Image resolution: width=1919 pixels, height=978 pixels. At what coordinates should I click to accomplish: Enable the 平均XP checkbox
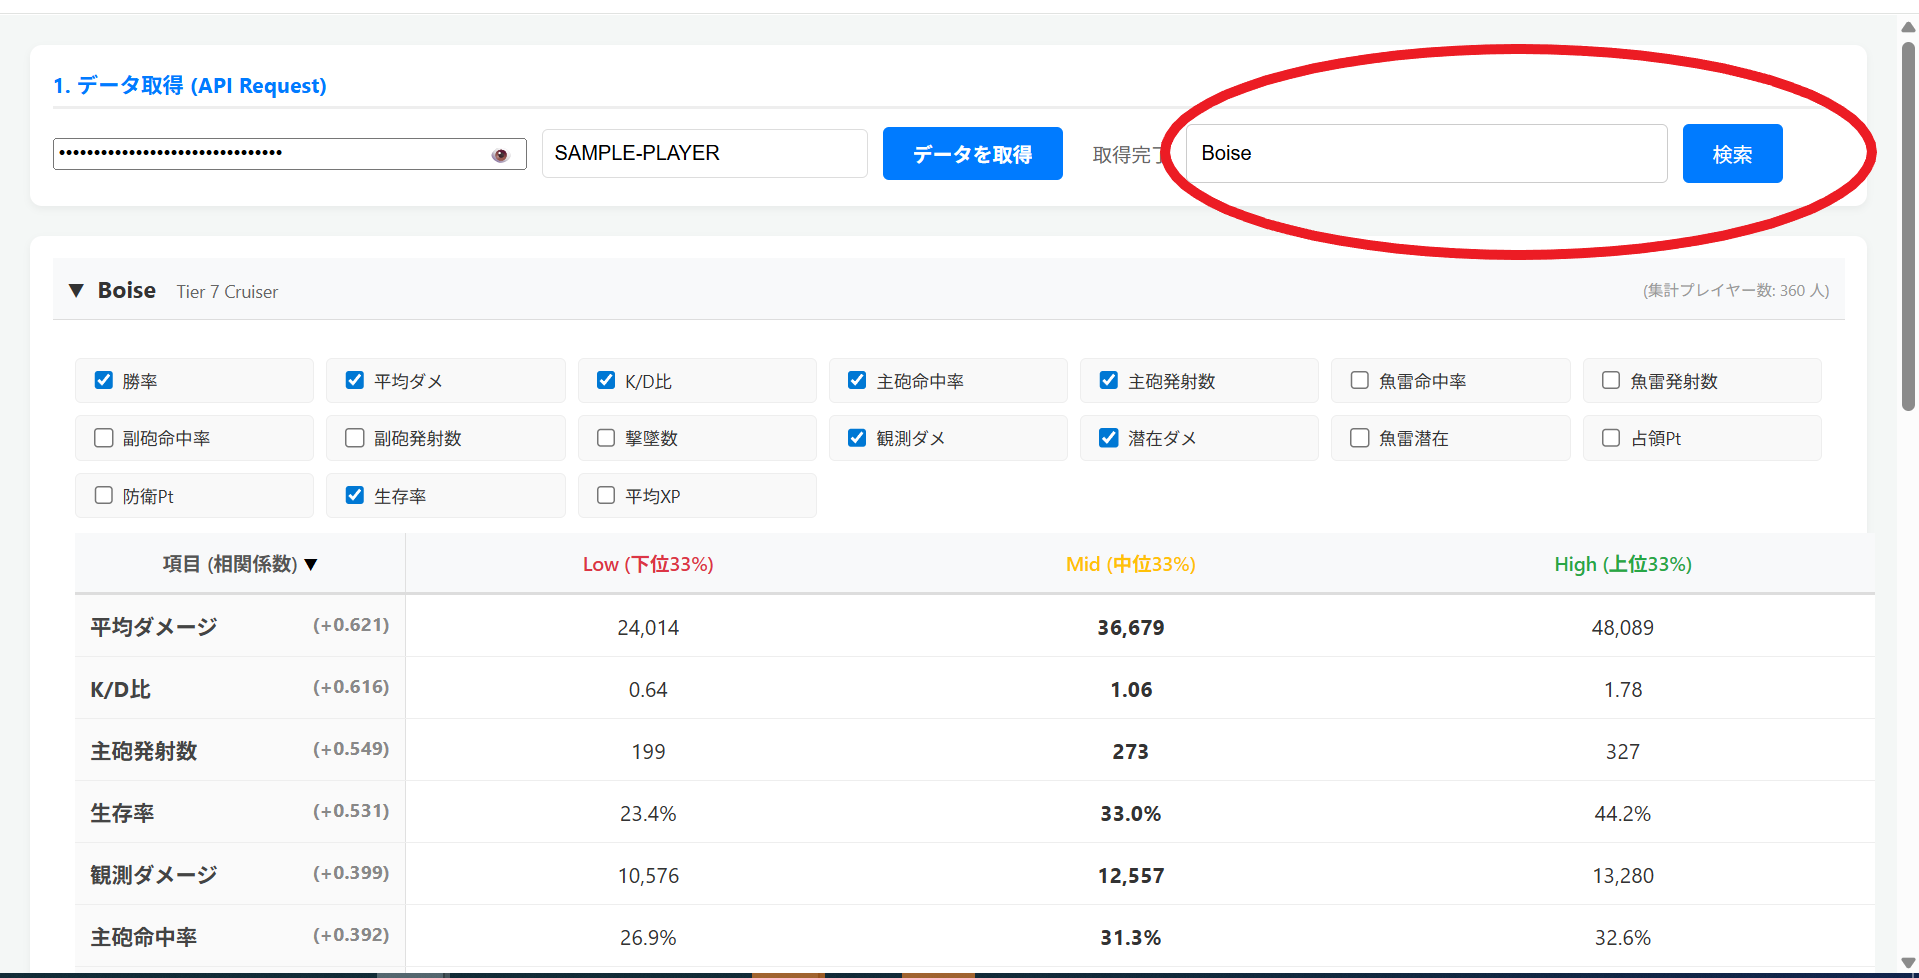pos(606,495)
